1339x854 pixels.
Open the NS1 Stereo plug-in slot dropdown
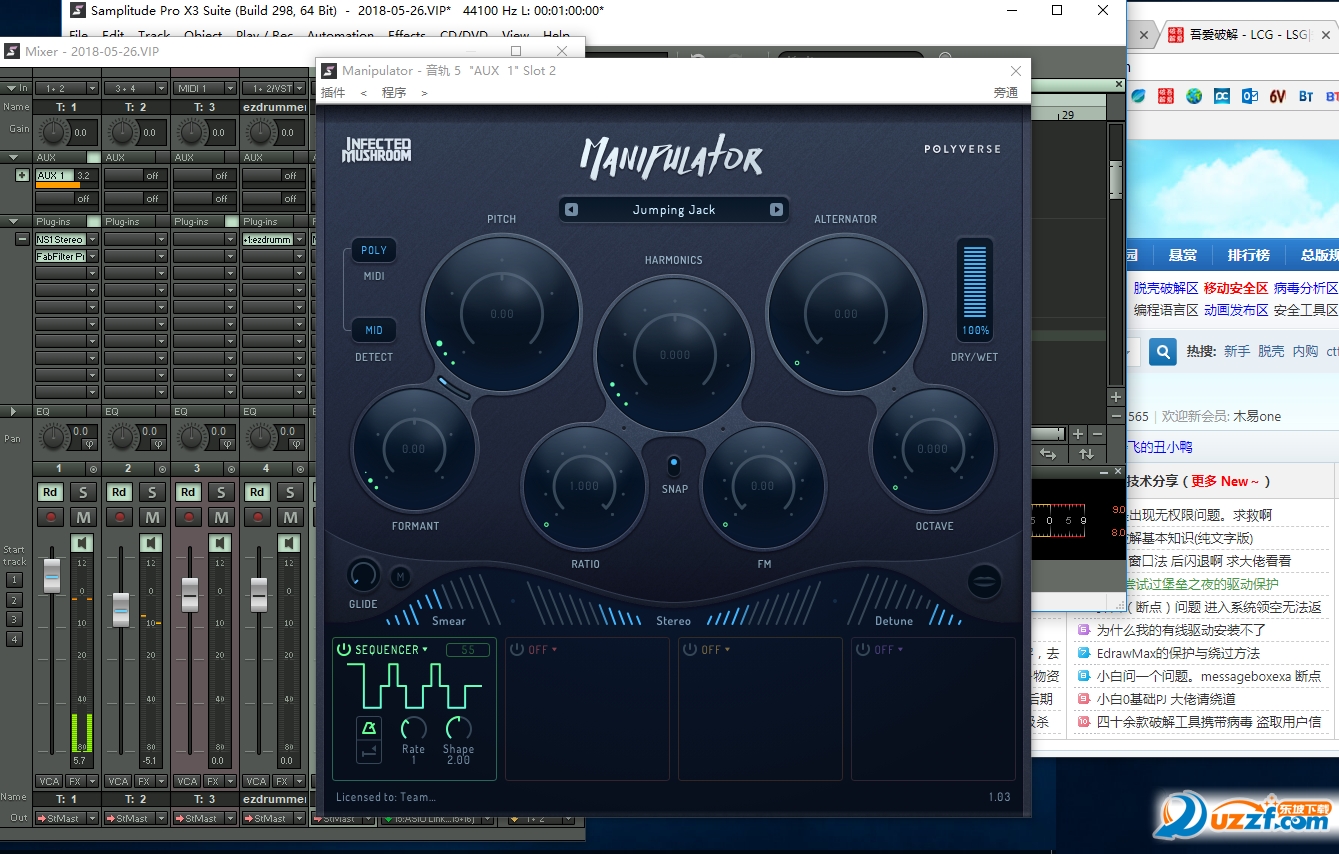93,240
